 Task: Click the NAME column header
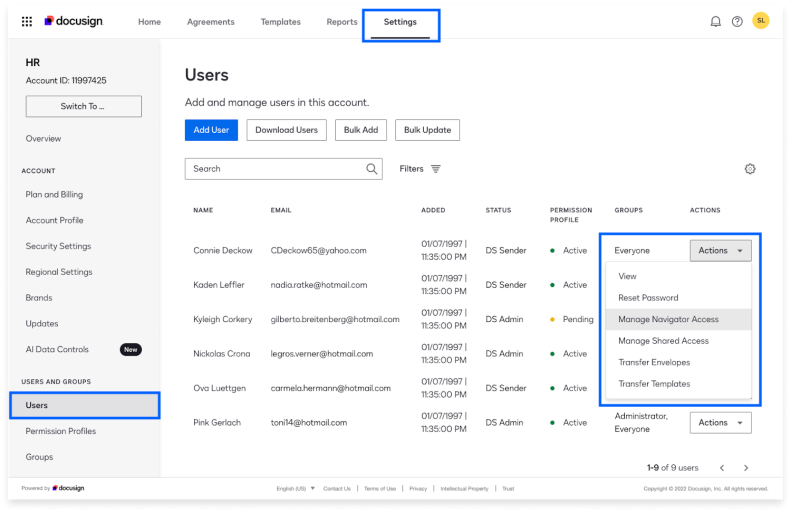tap(203, 210)
